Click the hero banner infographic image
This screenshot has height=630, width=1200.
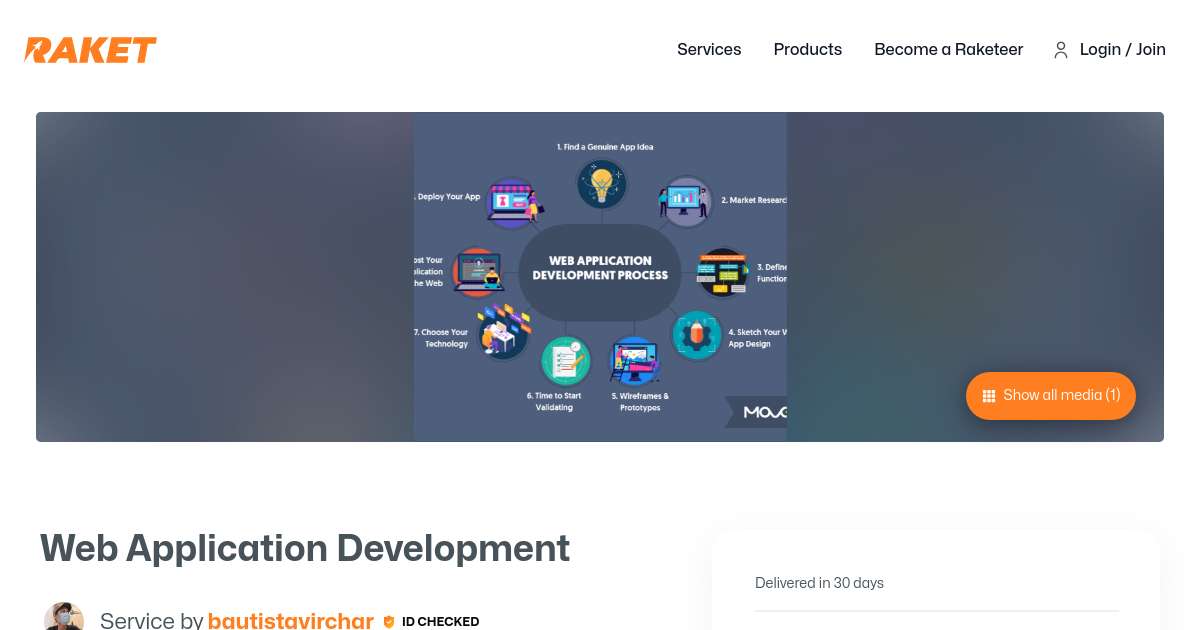tap(600, 277)
